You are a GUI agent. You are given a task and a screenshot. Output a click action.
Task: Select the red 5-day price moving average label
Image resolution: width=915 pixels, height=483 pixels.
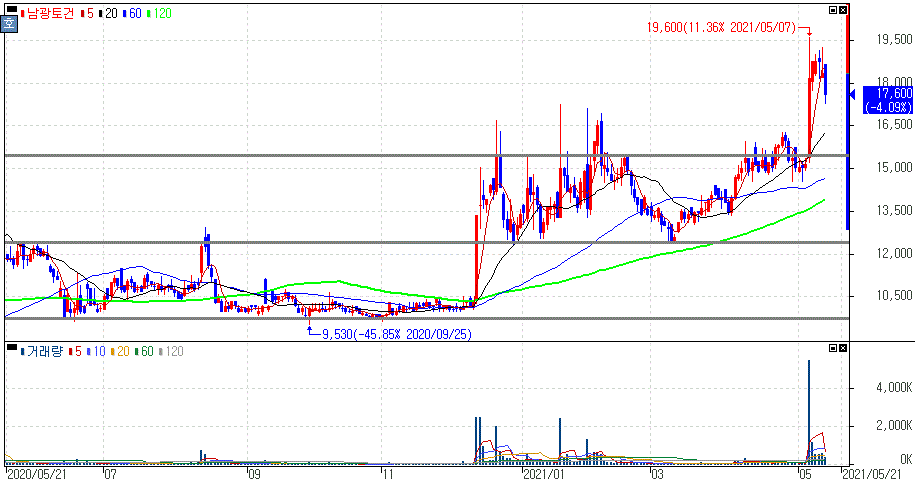pos(88,13)
